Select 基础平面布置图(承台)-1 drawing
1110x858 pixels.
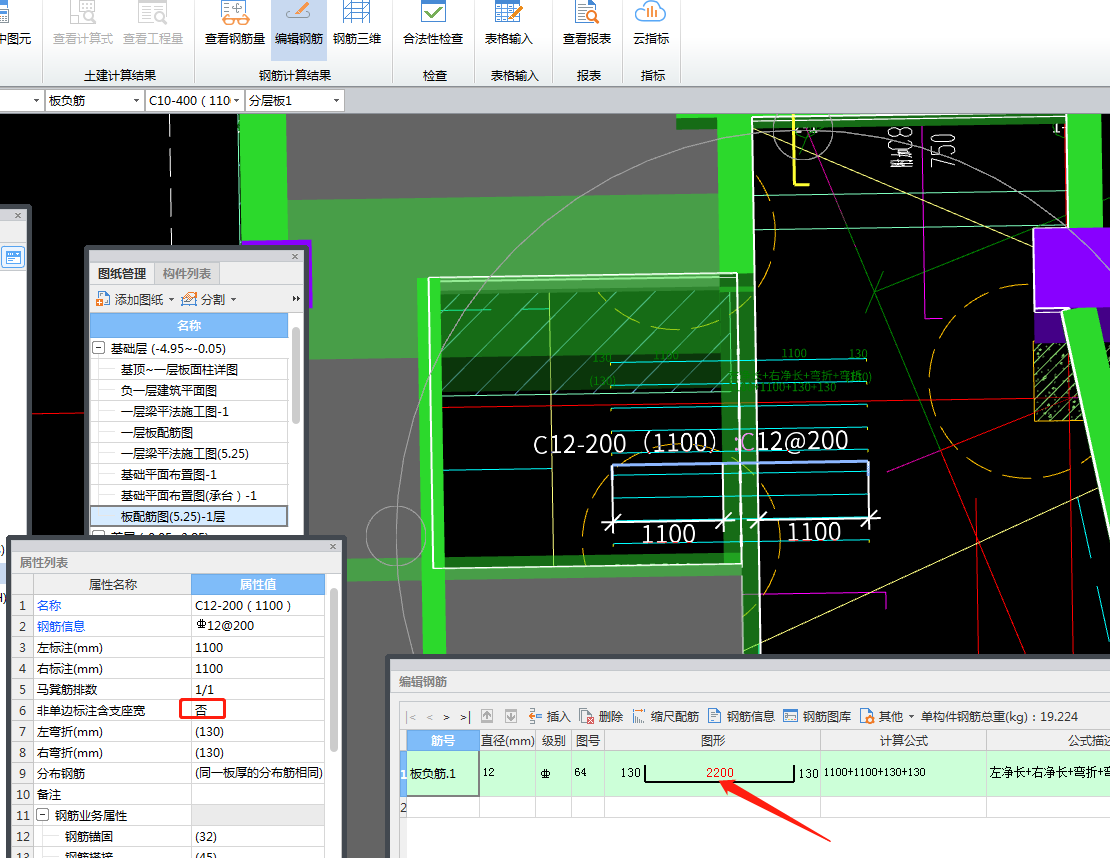[188, 496]
